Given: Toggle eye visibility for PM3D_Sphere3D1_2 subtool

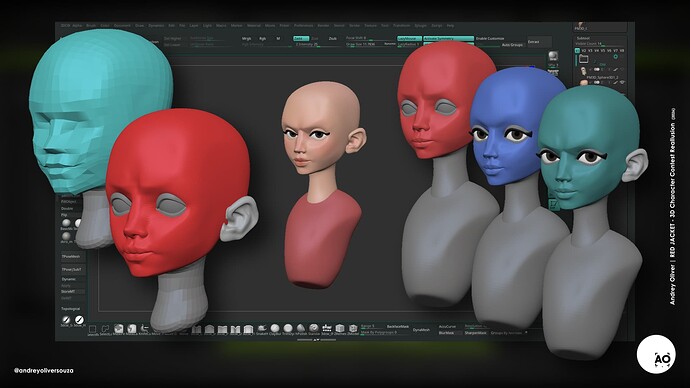Looking at the screenshot, I should (x=622, y=82).
